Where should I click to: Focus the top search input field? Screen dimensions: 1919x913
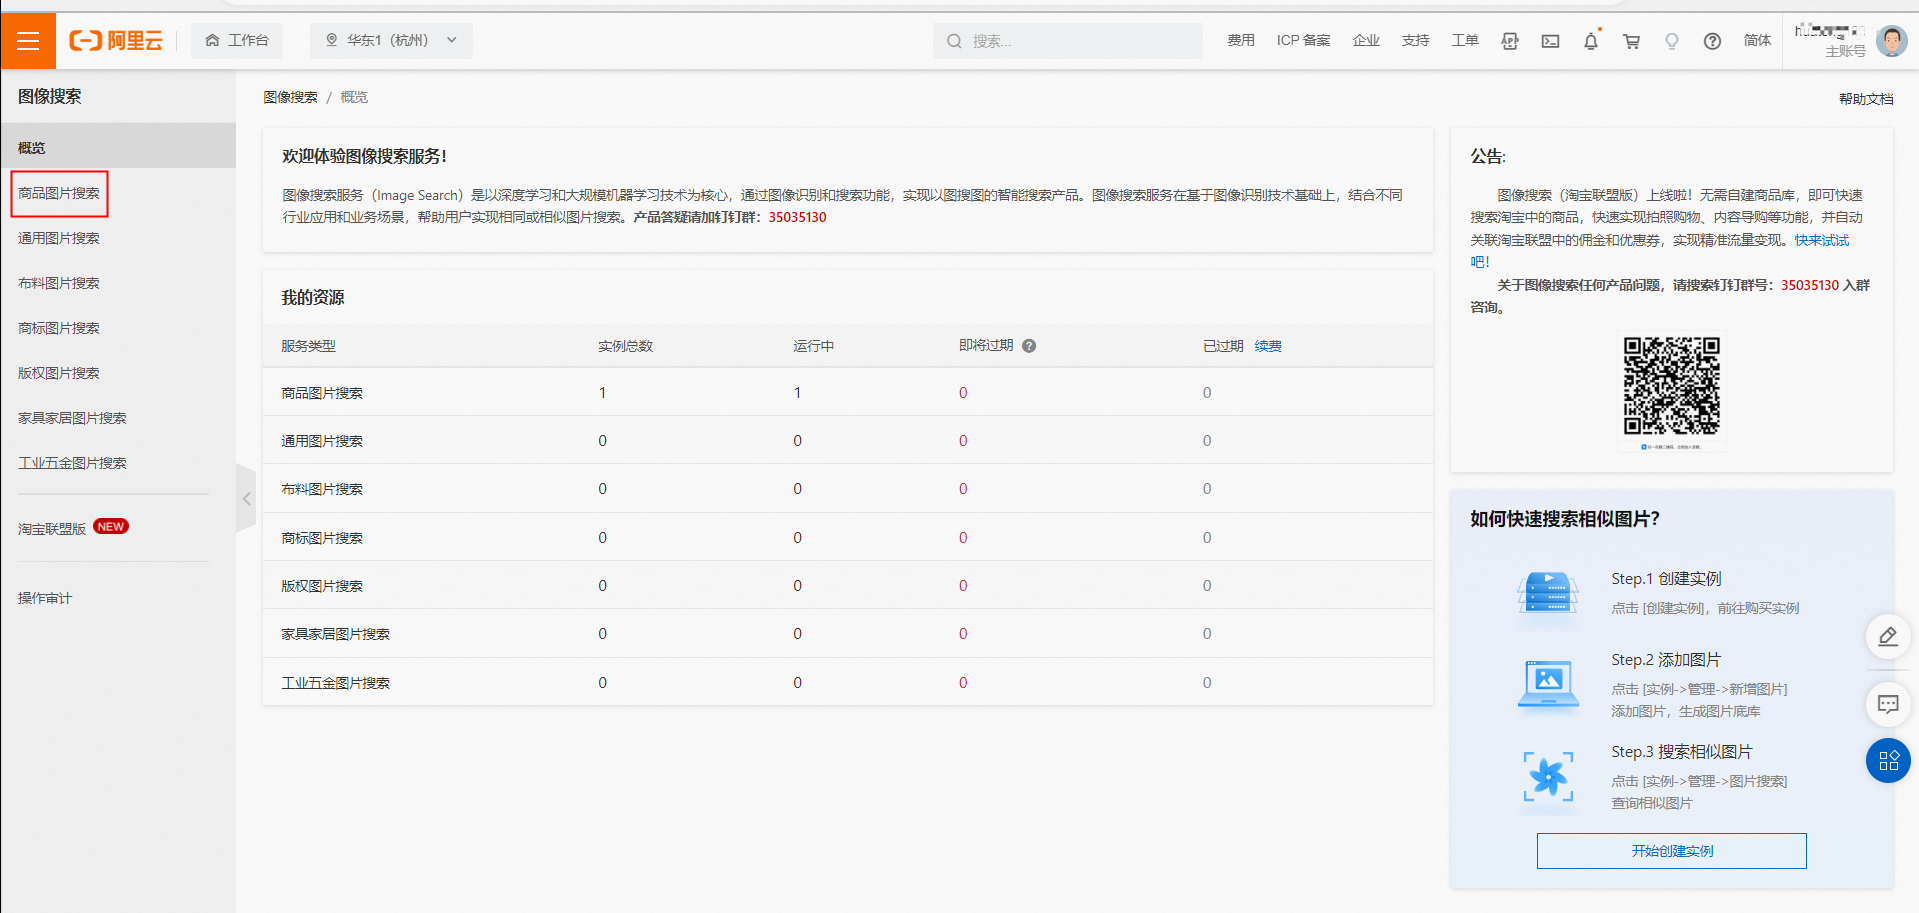tap(1068, 41)
